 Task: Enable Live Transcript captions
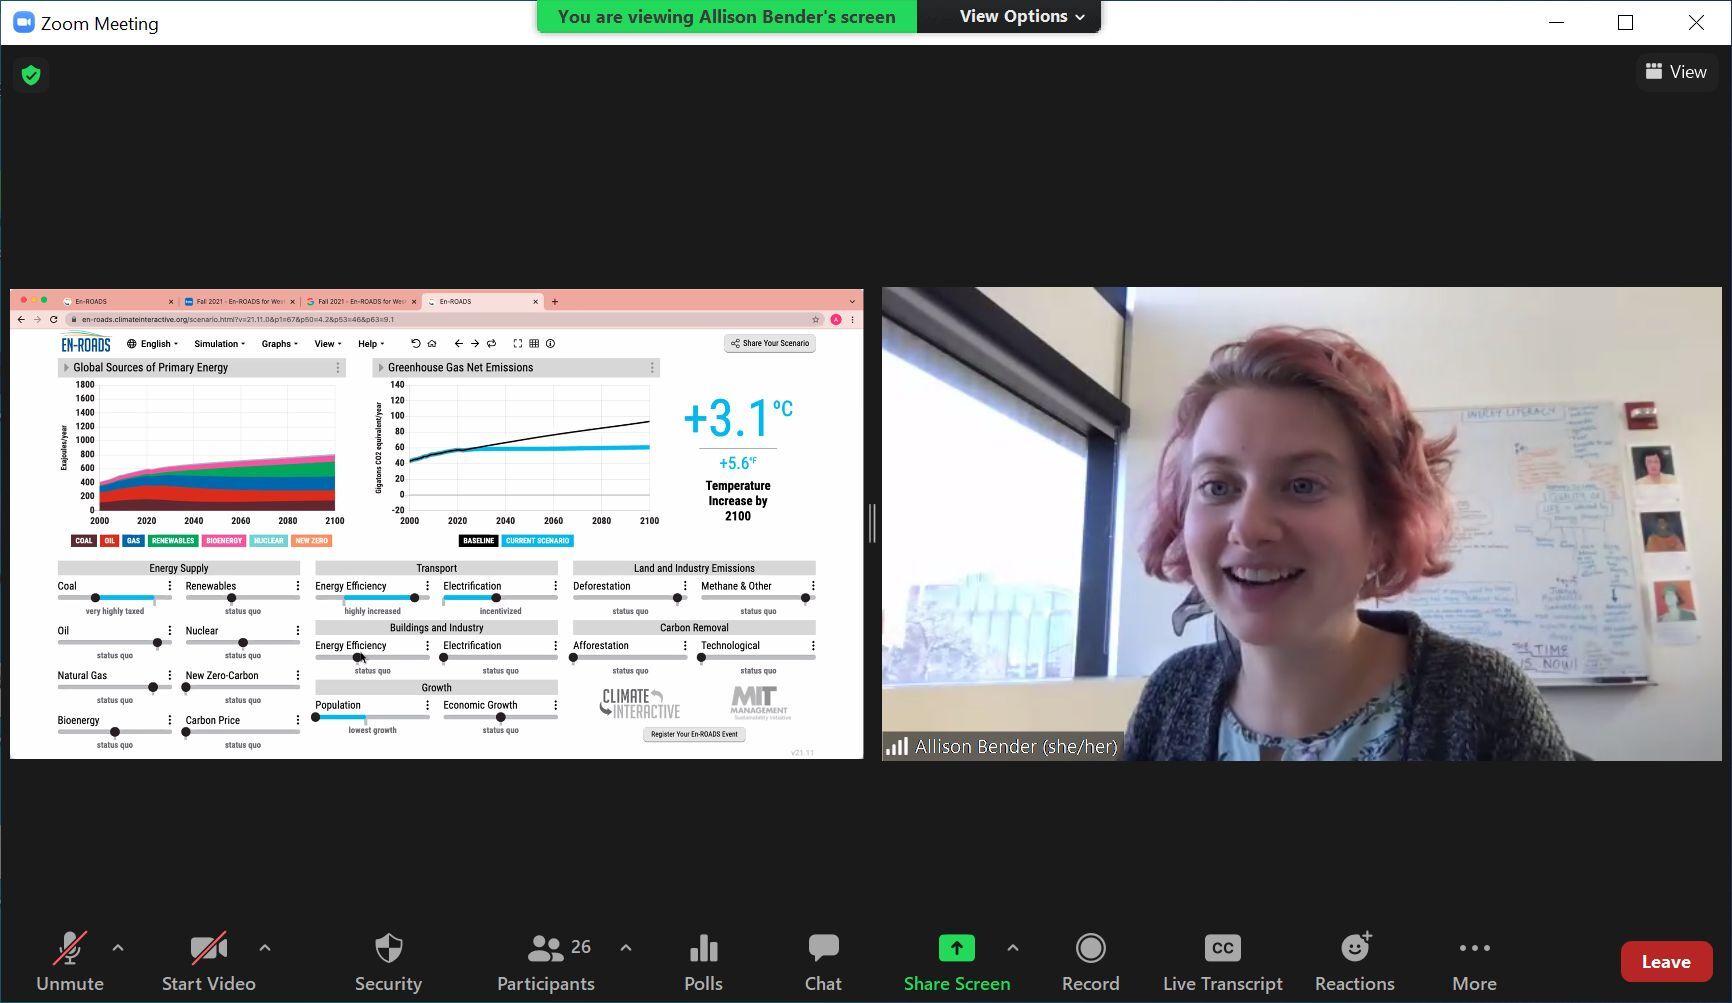[x=1222, y=949]
